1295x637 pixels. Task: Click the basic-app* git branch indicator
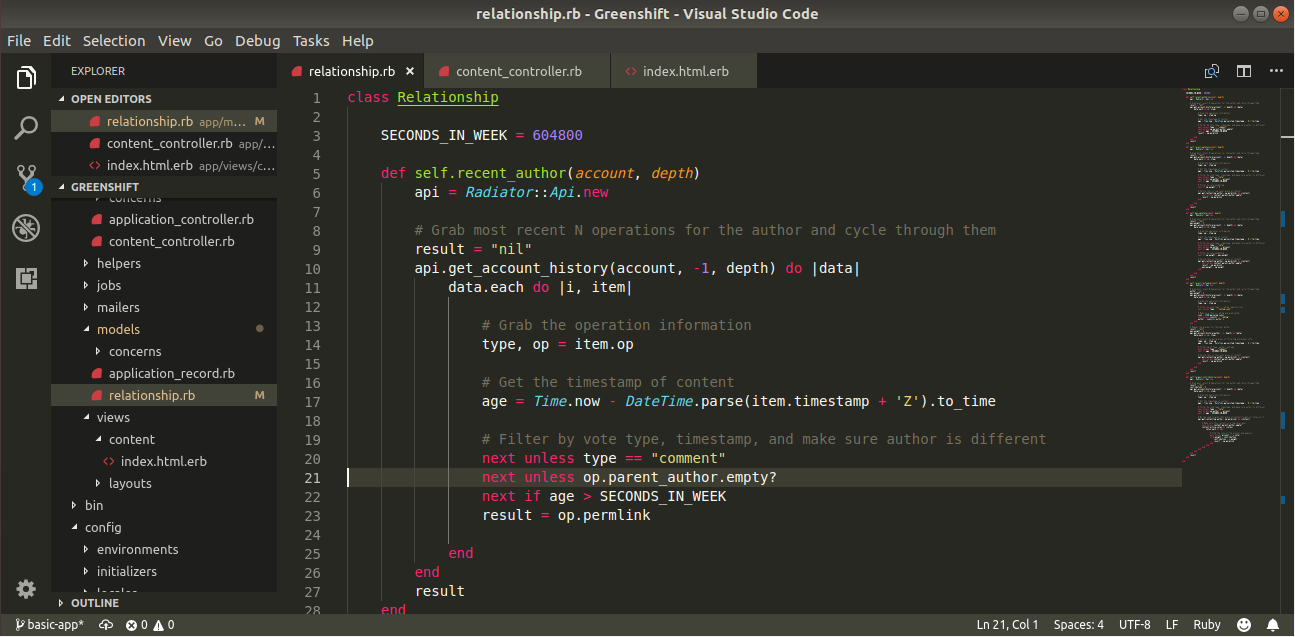(49, 625)
